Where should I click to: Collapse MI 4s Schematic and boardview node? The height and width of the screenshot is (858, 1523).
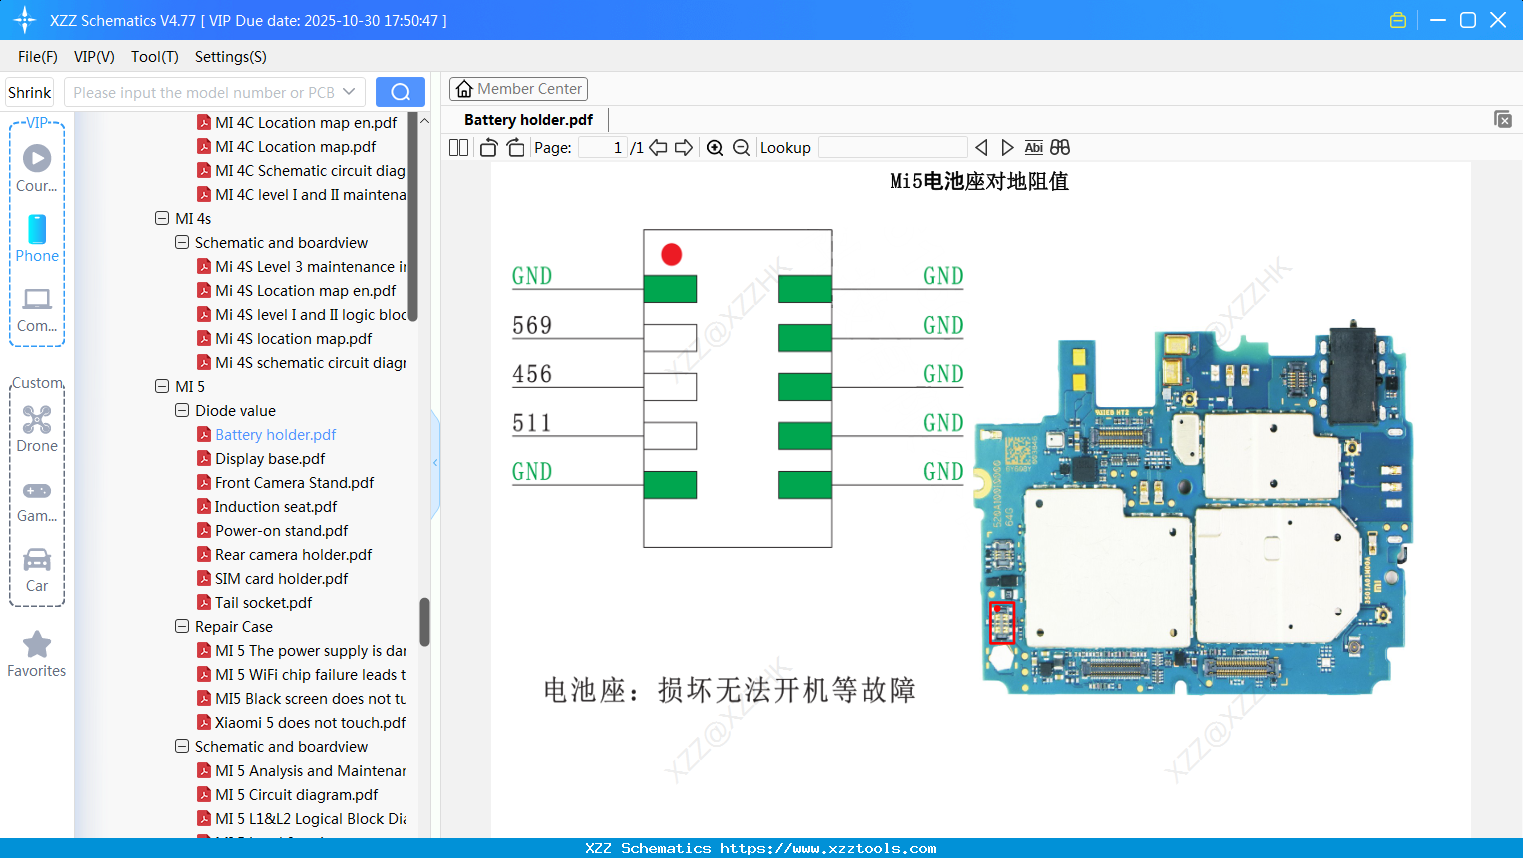click(x=182, y=242)
